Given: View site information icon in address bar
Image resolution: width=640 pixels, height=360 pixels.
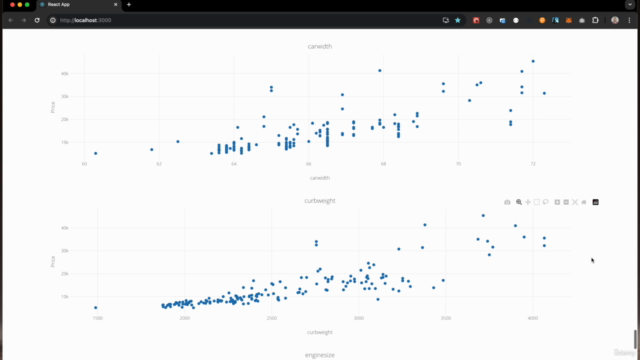Looking at the screenshot, I should tap(53, 20).
